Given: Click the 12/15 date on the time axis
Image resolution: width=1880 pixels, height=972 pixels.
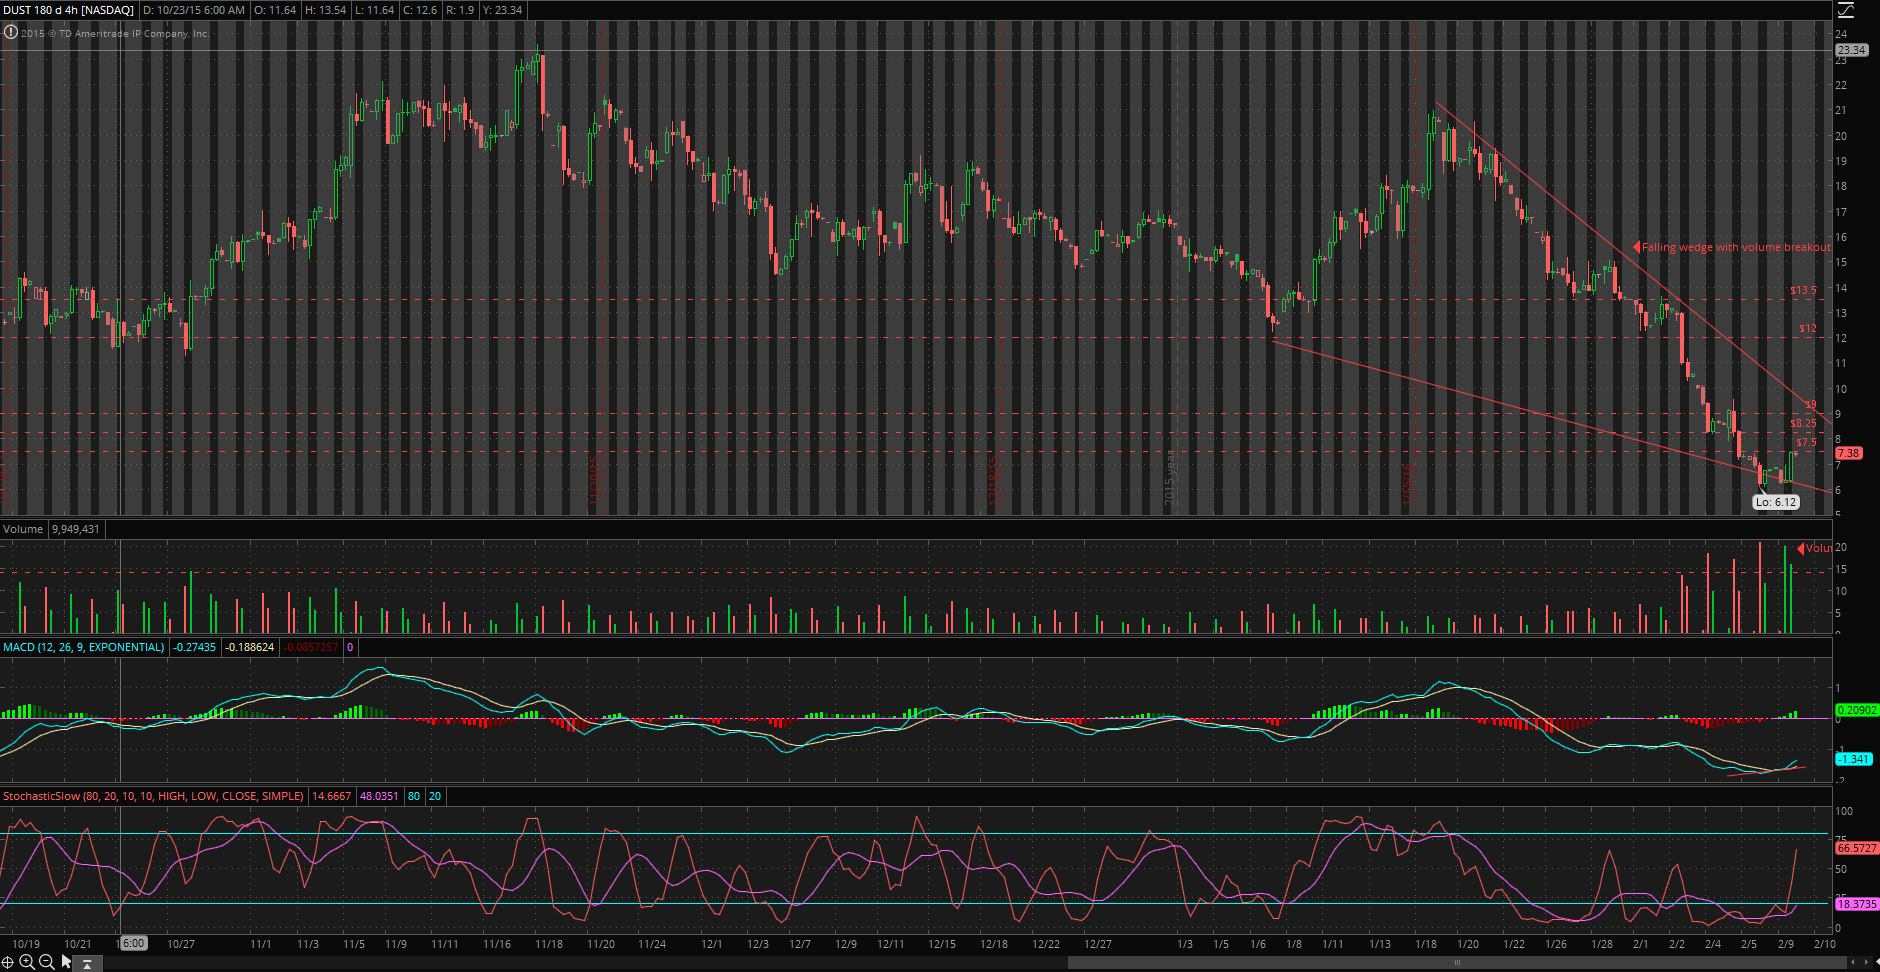Looking at the screenshot, I should 941,944.
